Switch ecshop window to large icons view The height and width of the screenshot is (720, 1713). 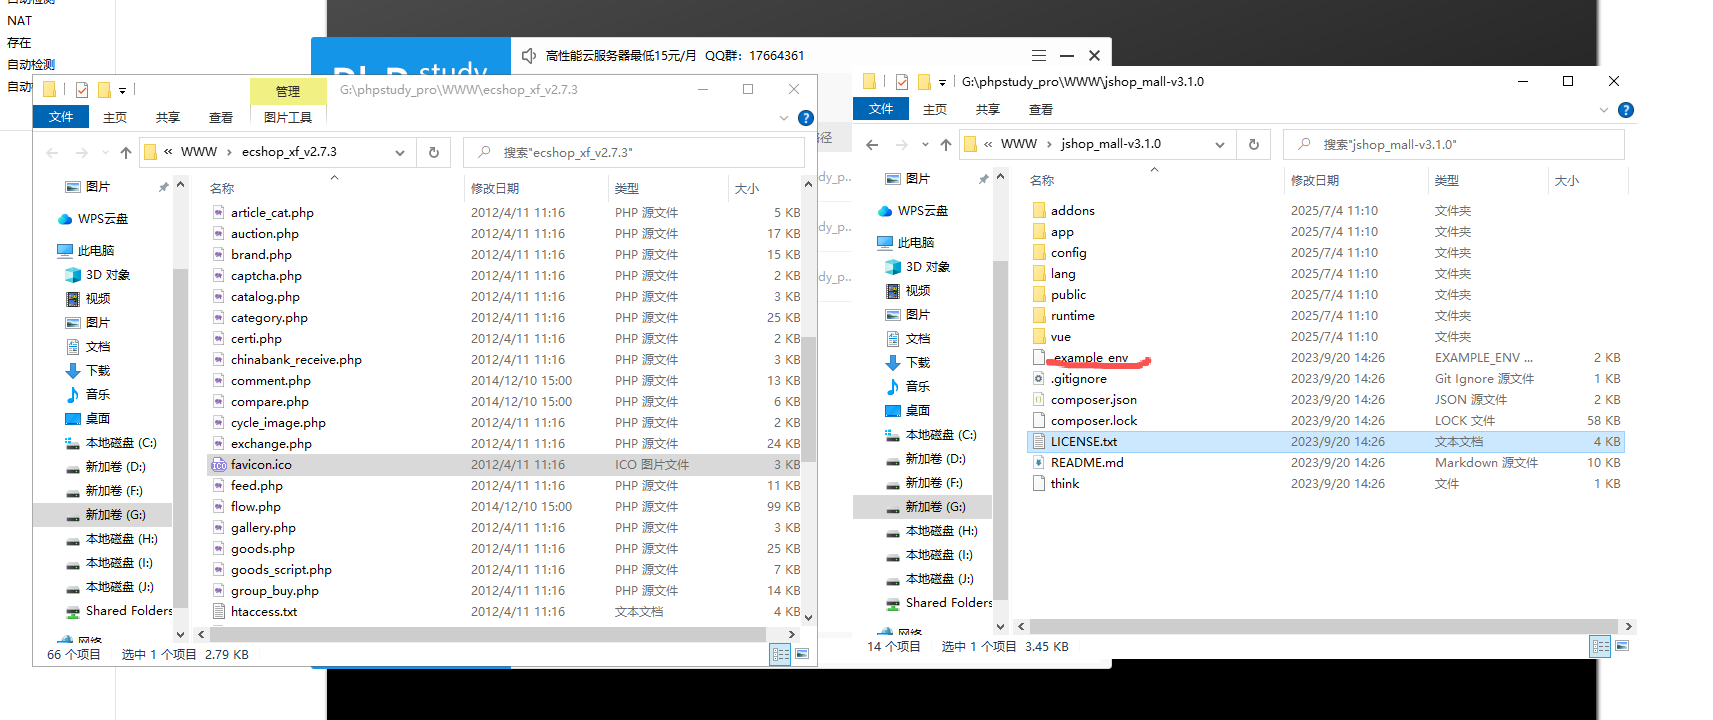pyautogui.click(x=801, y=654)
